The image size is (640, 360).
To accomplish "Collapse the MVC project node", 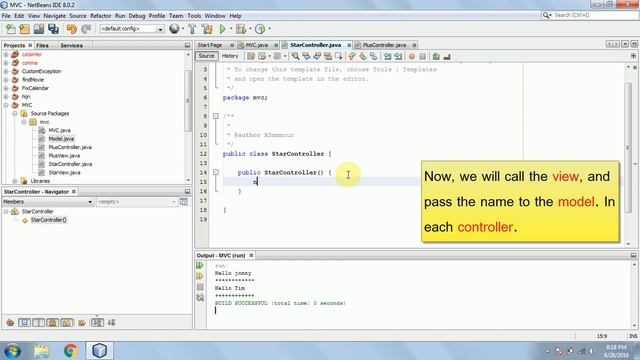I will 6,105.
